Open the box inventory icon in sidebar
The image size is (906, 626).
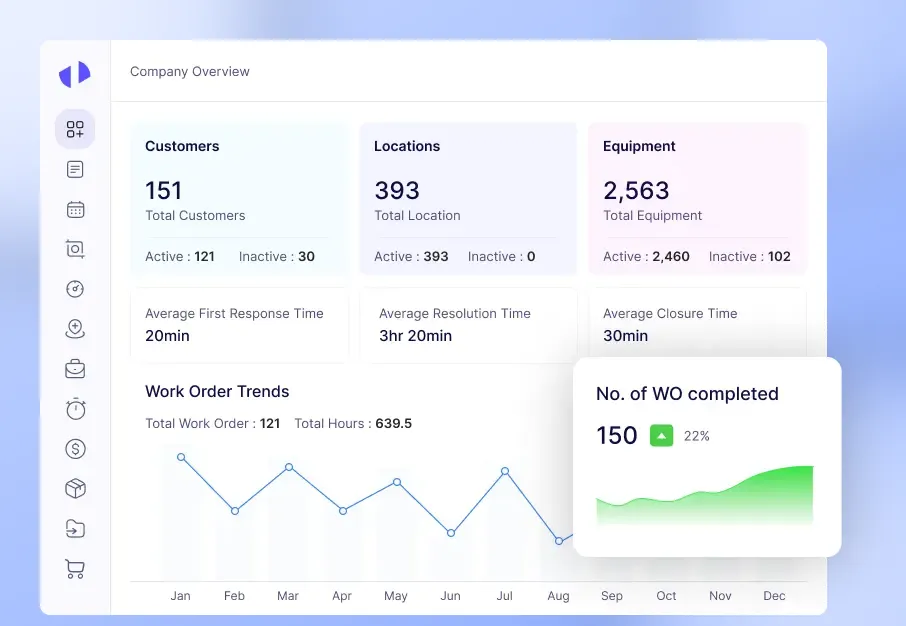(x=76, y=489)
